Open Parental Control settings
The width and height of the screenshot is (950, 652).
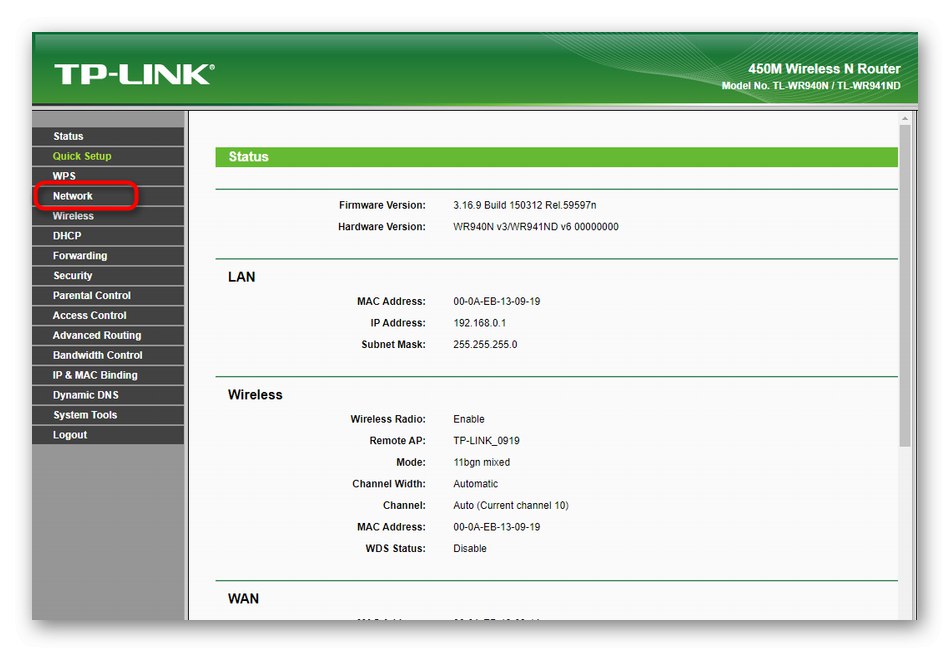point(90,295)
